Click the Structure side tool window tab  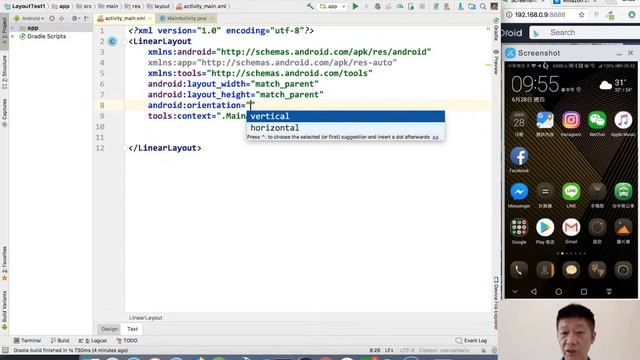[4, 72]
